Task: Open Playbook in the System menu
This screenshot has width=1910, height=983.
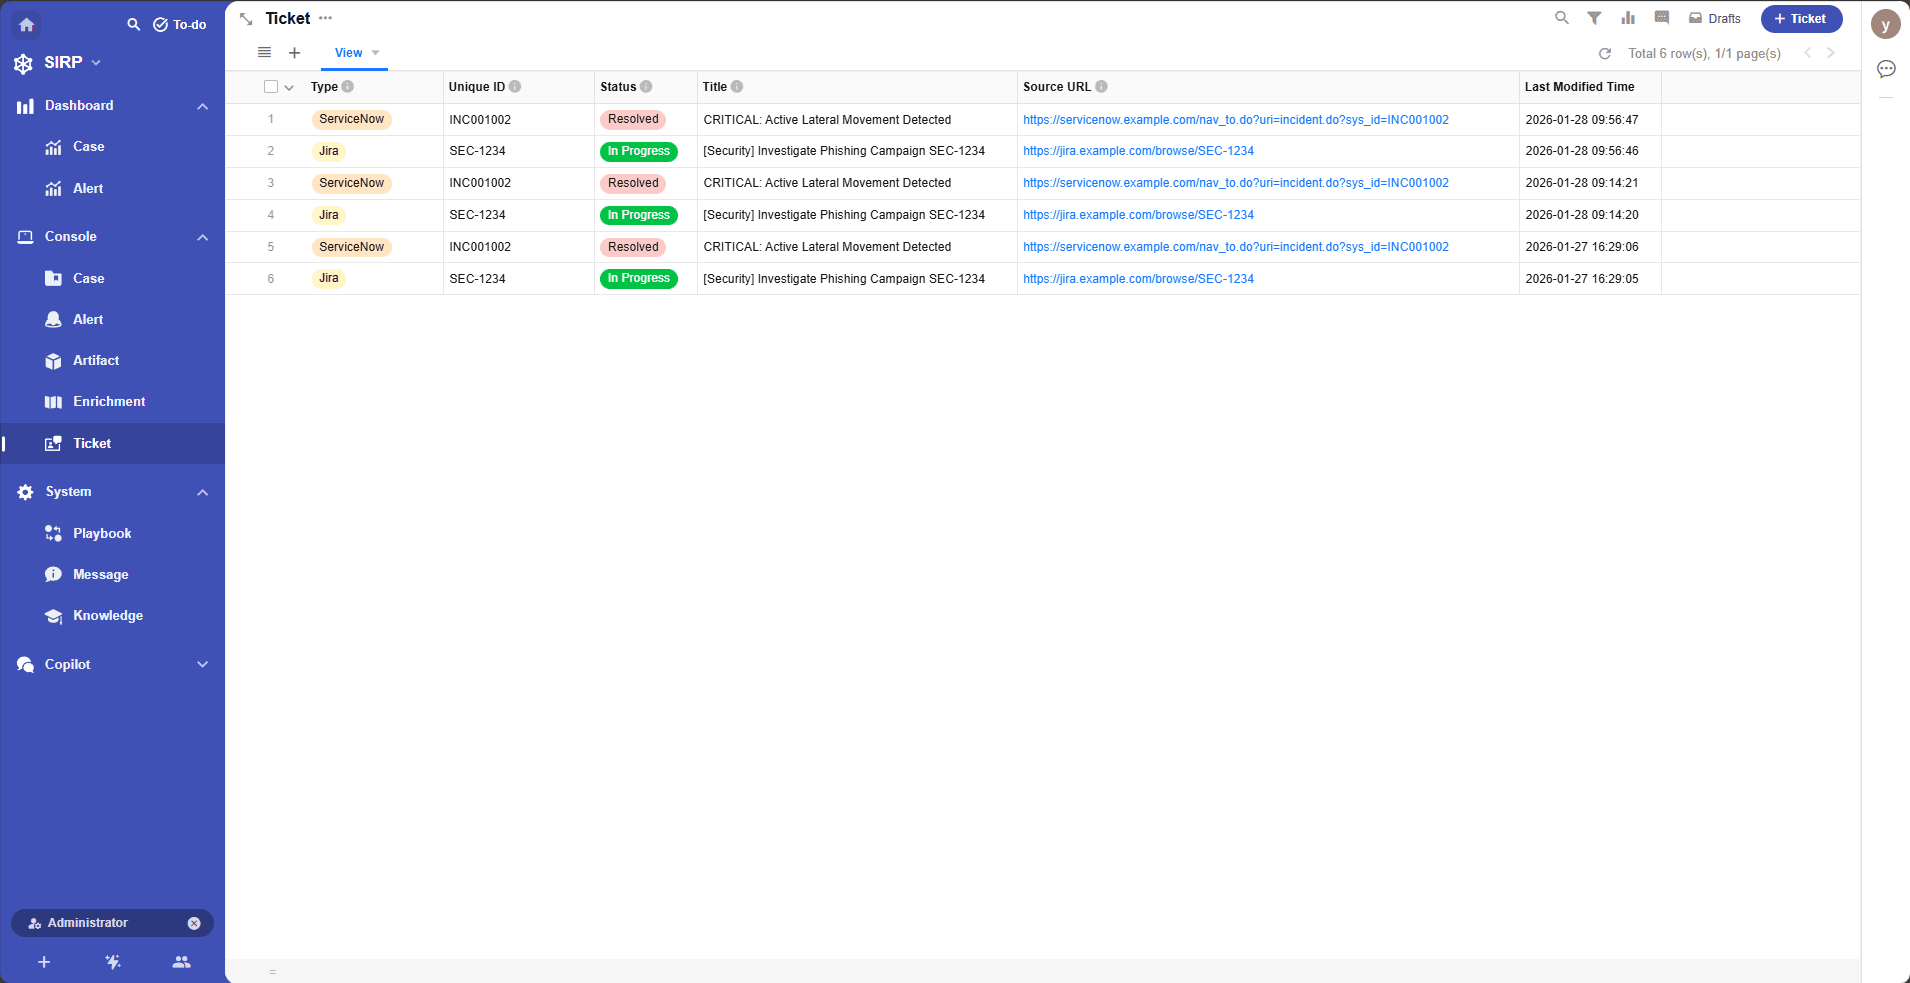Action: click(101, 533)
